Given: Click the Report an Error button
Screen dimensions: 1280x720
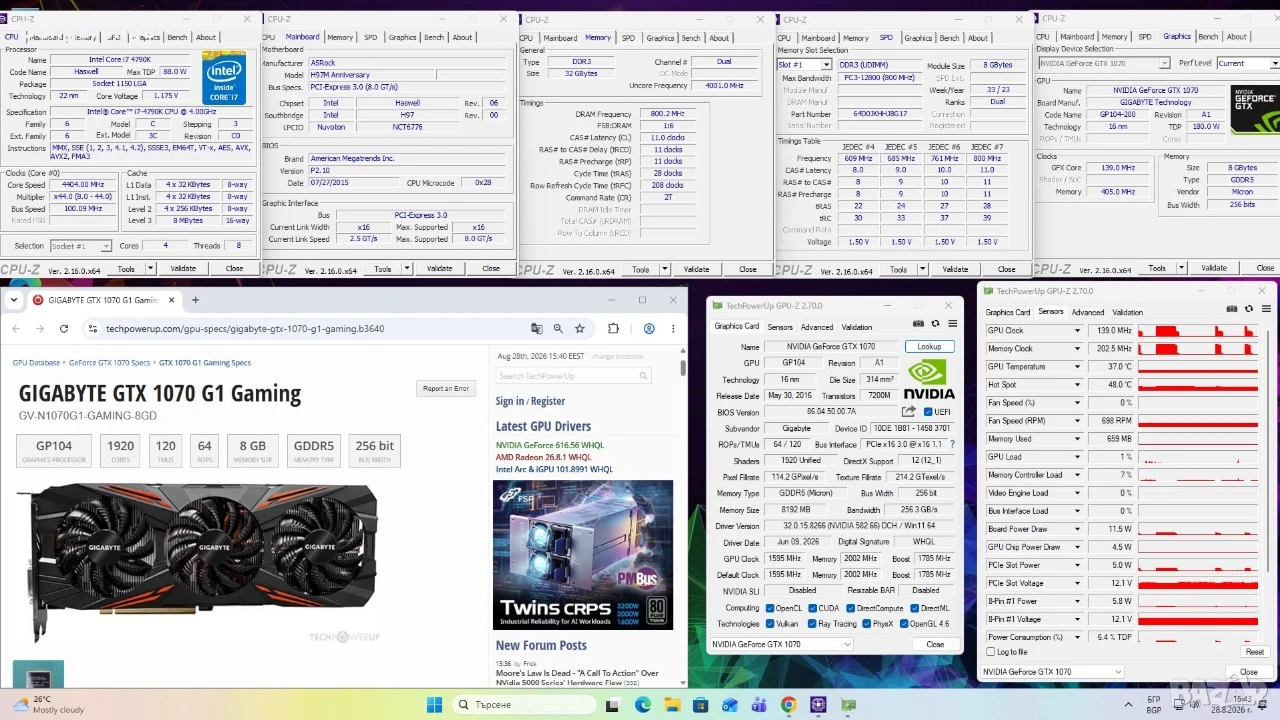Looking at the screenshot, I should coord(445,388).
